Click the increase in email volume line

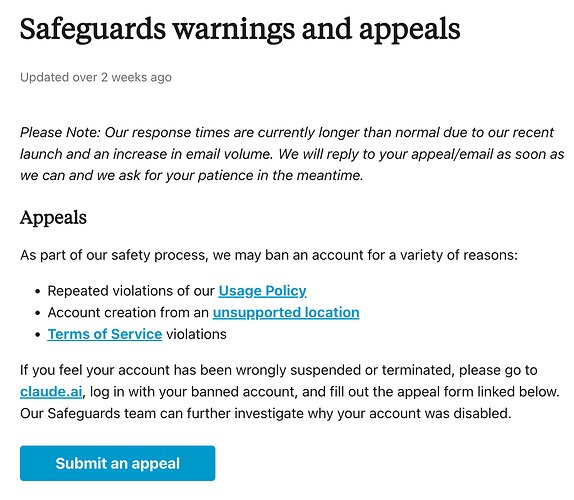point(292,154)
